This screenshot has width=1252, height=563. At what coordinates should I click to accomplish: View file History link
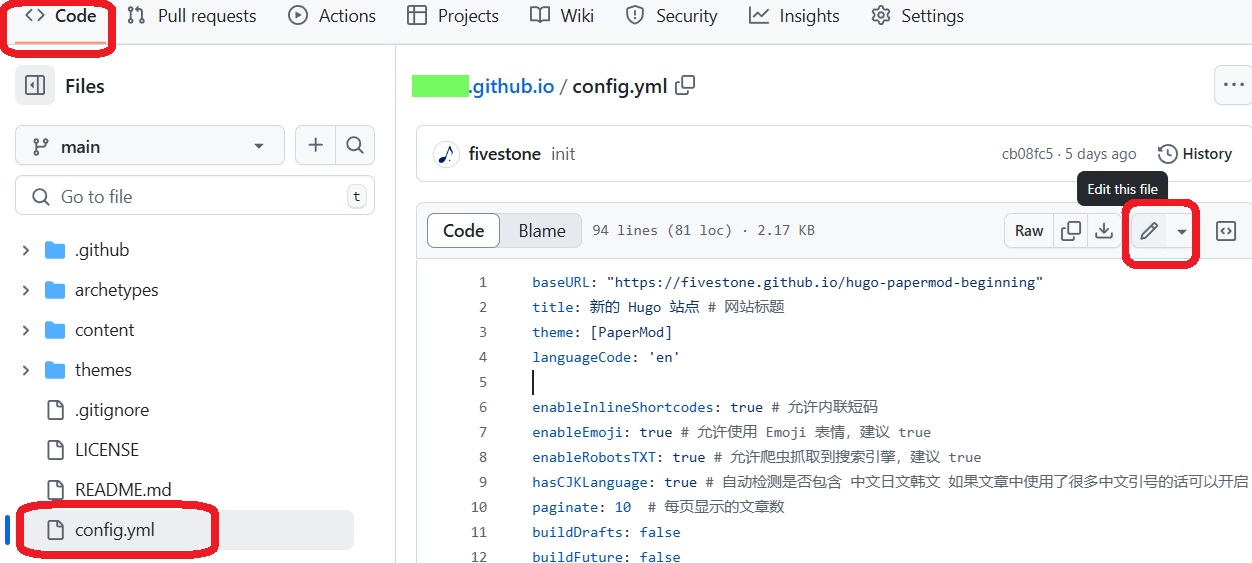coord(1195,154)
